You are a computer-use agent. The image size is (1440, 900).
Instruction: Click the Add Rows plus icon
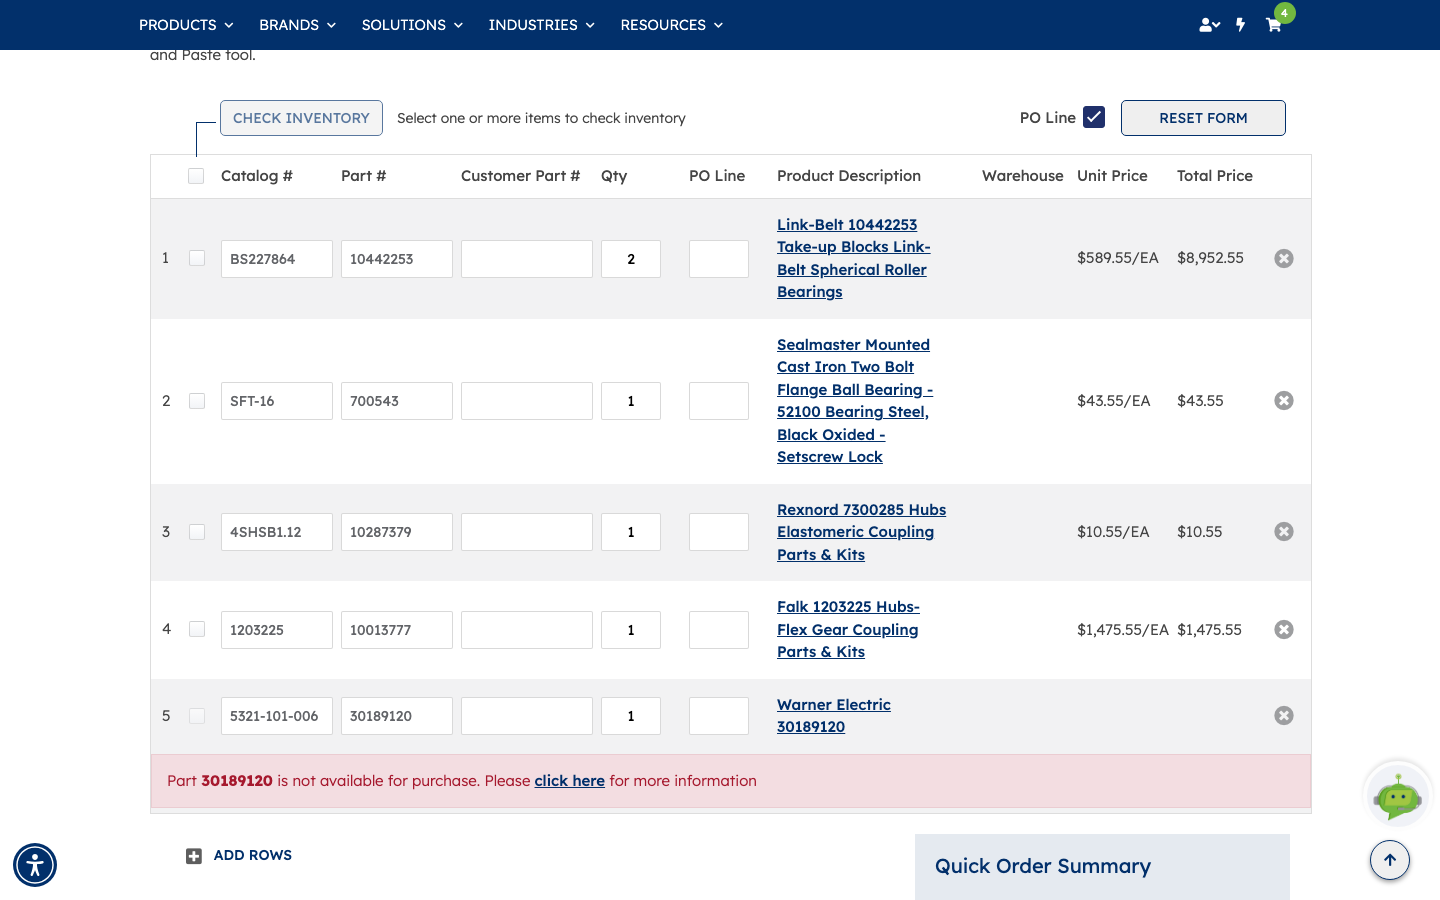point(194,856)
